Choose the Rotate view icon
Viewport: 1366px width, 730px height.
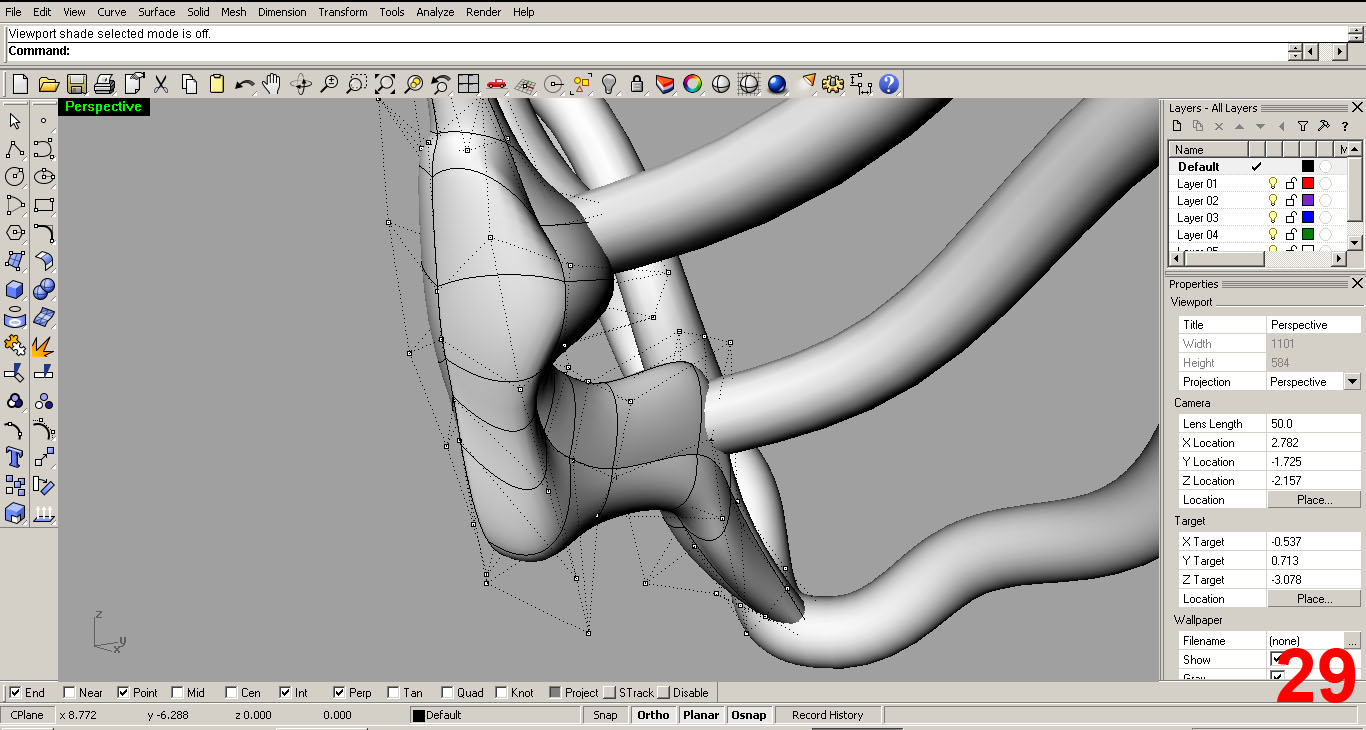301,84
